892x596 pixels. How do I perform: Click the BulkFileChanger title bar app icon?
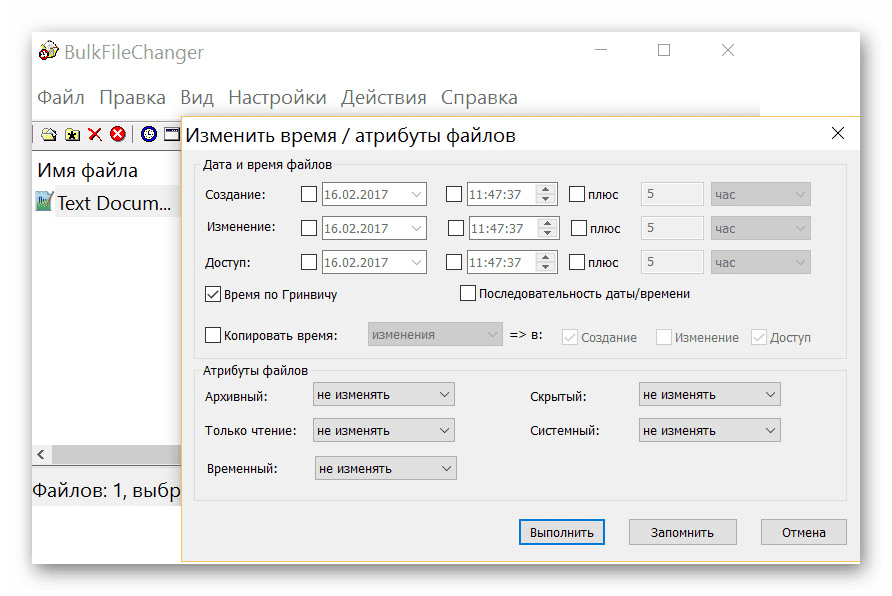click(x=48, y=51)
